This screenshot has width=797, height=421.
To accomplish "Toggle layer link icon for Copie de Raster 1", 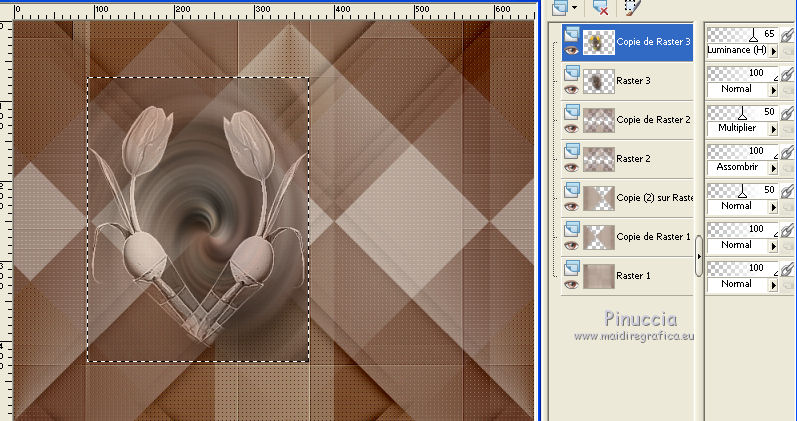I will point(787,230).
